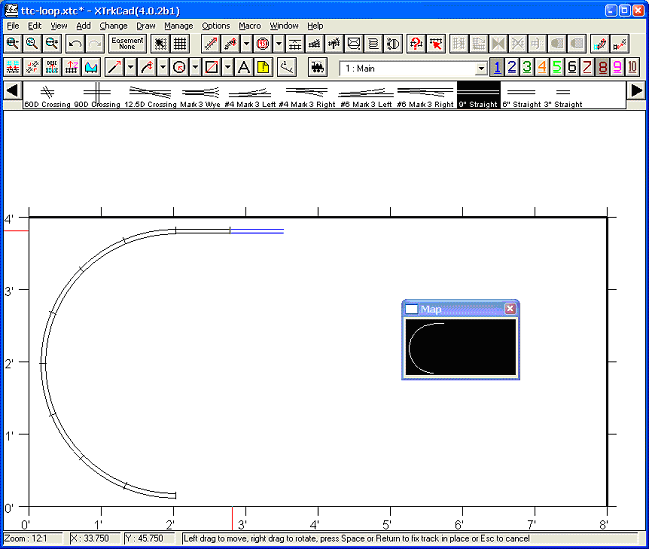Image resolution: width=649 pixels, height=549 pixels.
Task: Open the Change menu
Action: click(x=113, y=26)
